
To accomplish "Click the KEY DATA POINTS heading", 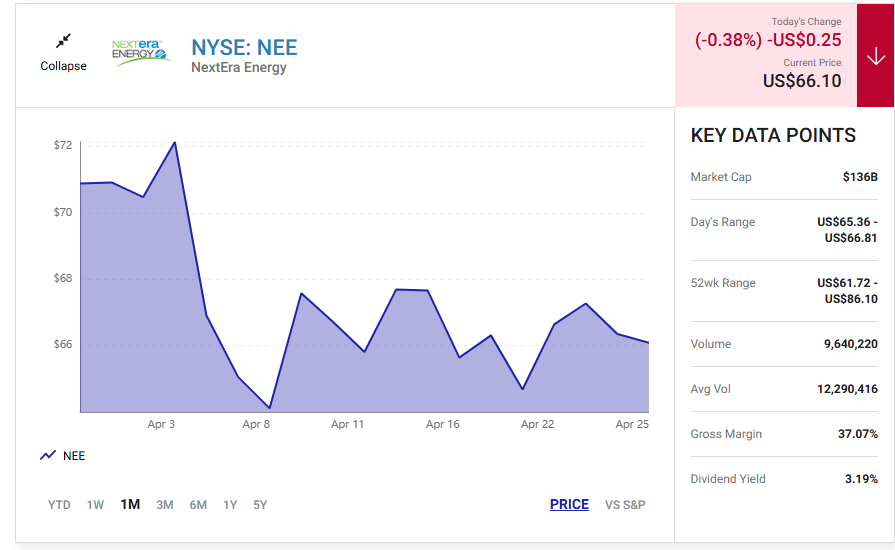I will pyautogui.click(x=773, y=136).
